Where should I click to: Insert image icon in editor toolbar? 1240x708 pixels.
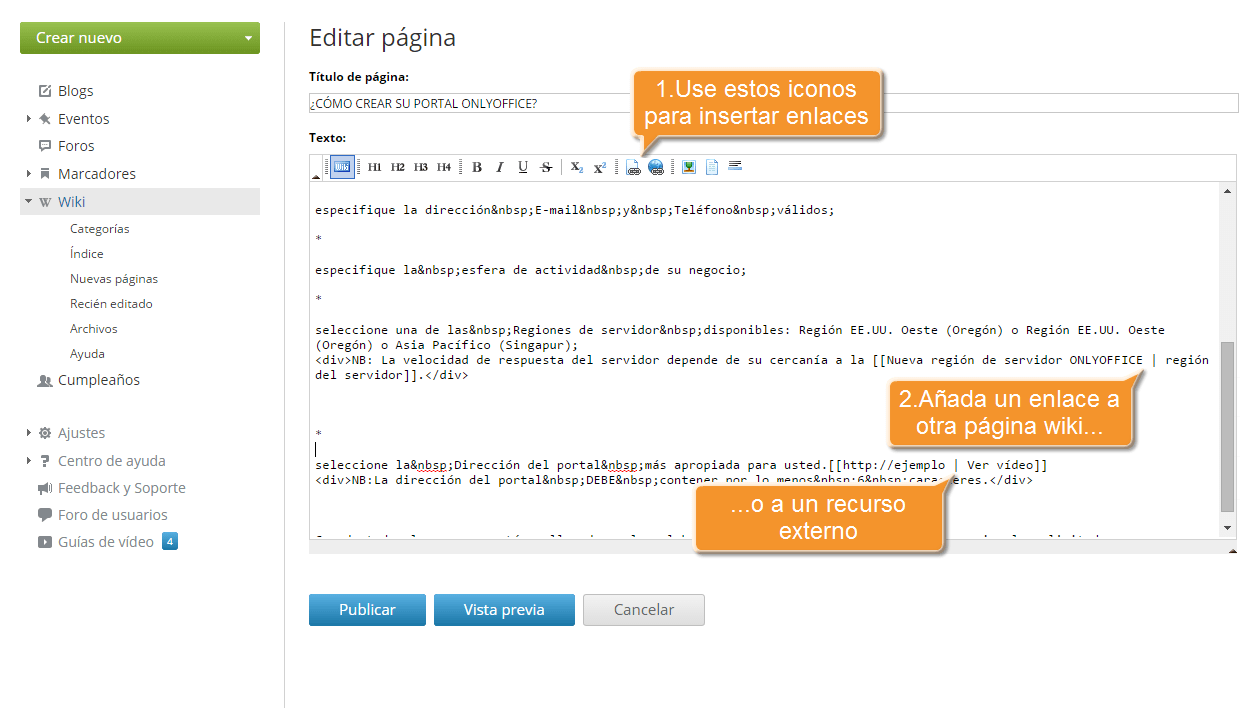point(689,167)
